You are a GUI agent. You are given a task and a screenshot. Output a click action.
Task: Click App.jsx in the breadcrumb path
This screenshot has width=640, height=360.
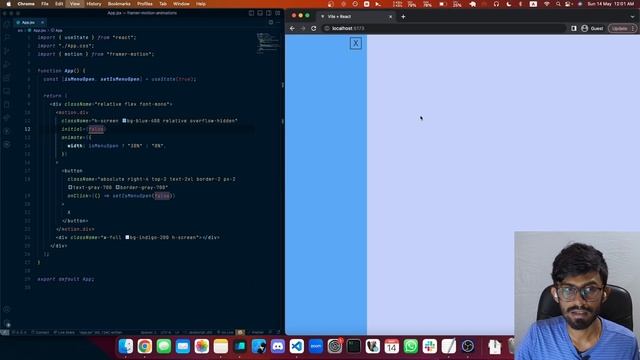pos(39,30)
